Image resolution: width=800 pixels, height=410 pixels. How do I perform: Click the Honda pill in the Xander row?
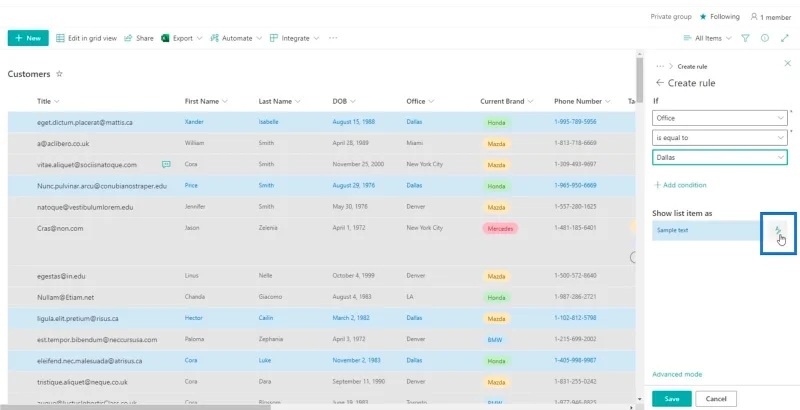[496, 123]
